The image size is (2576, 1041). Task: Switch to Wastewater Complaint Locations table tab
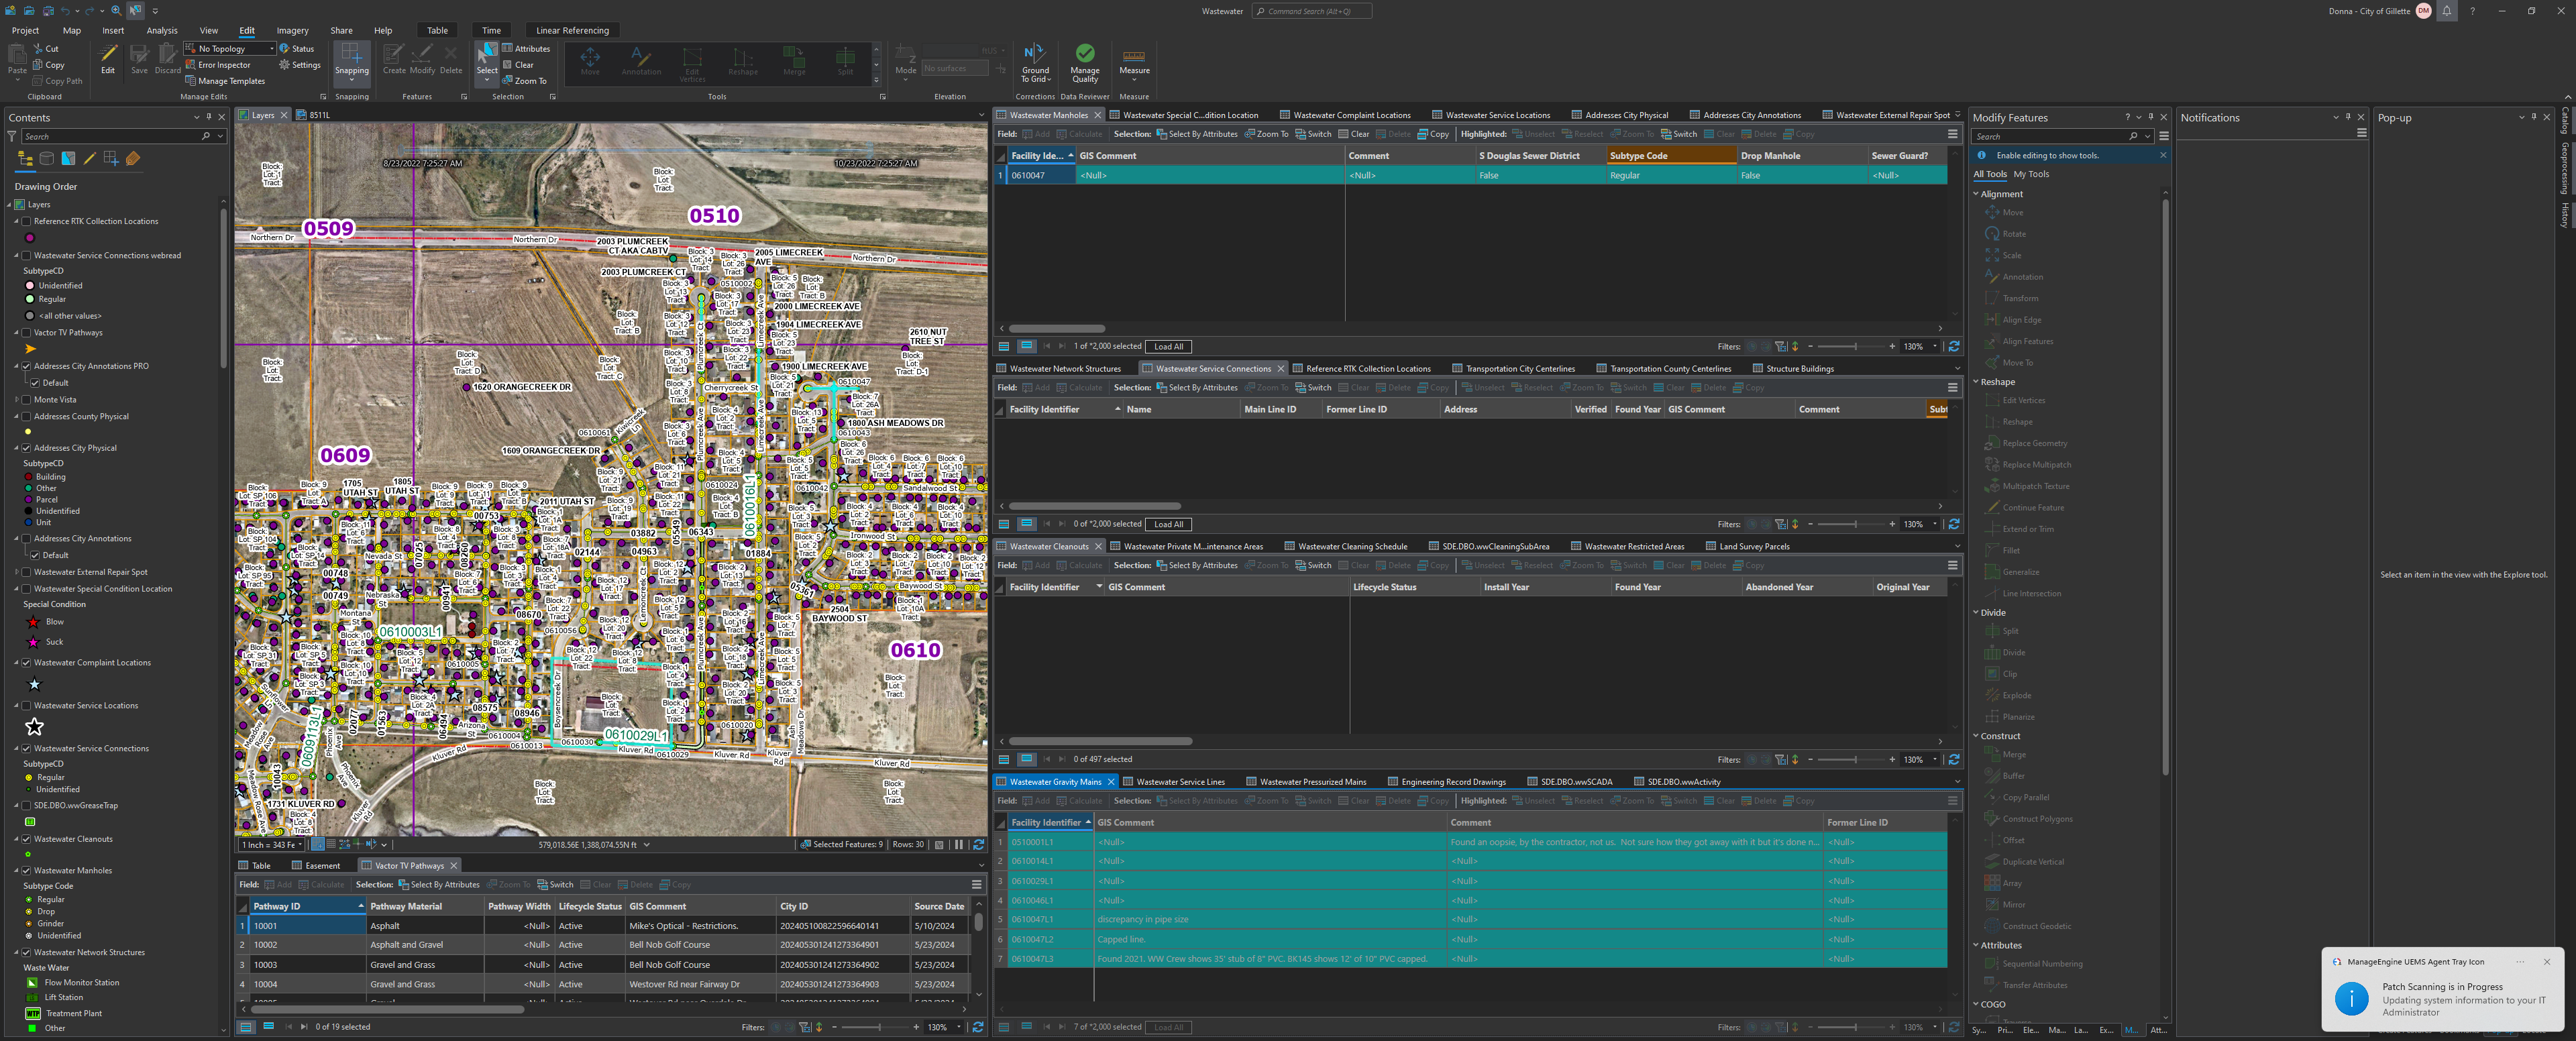tap(1345, 115)
